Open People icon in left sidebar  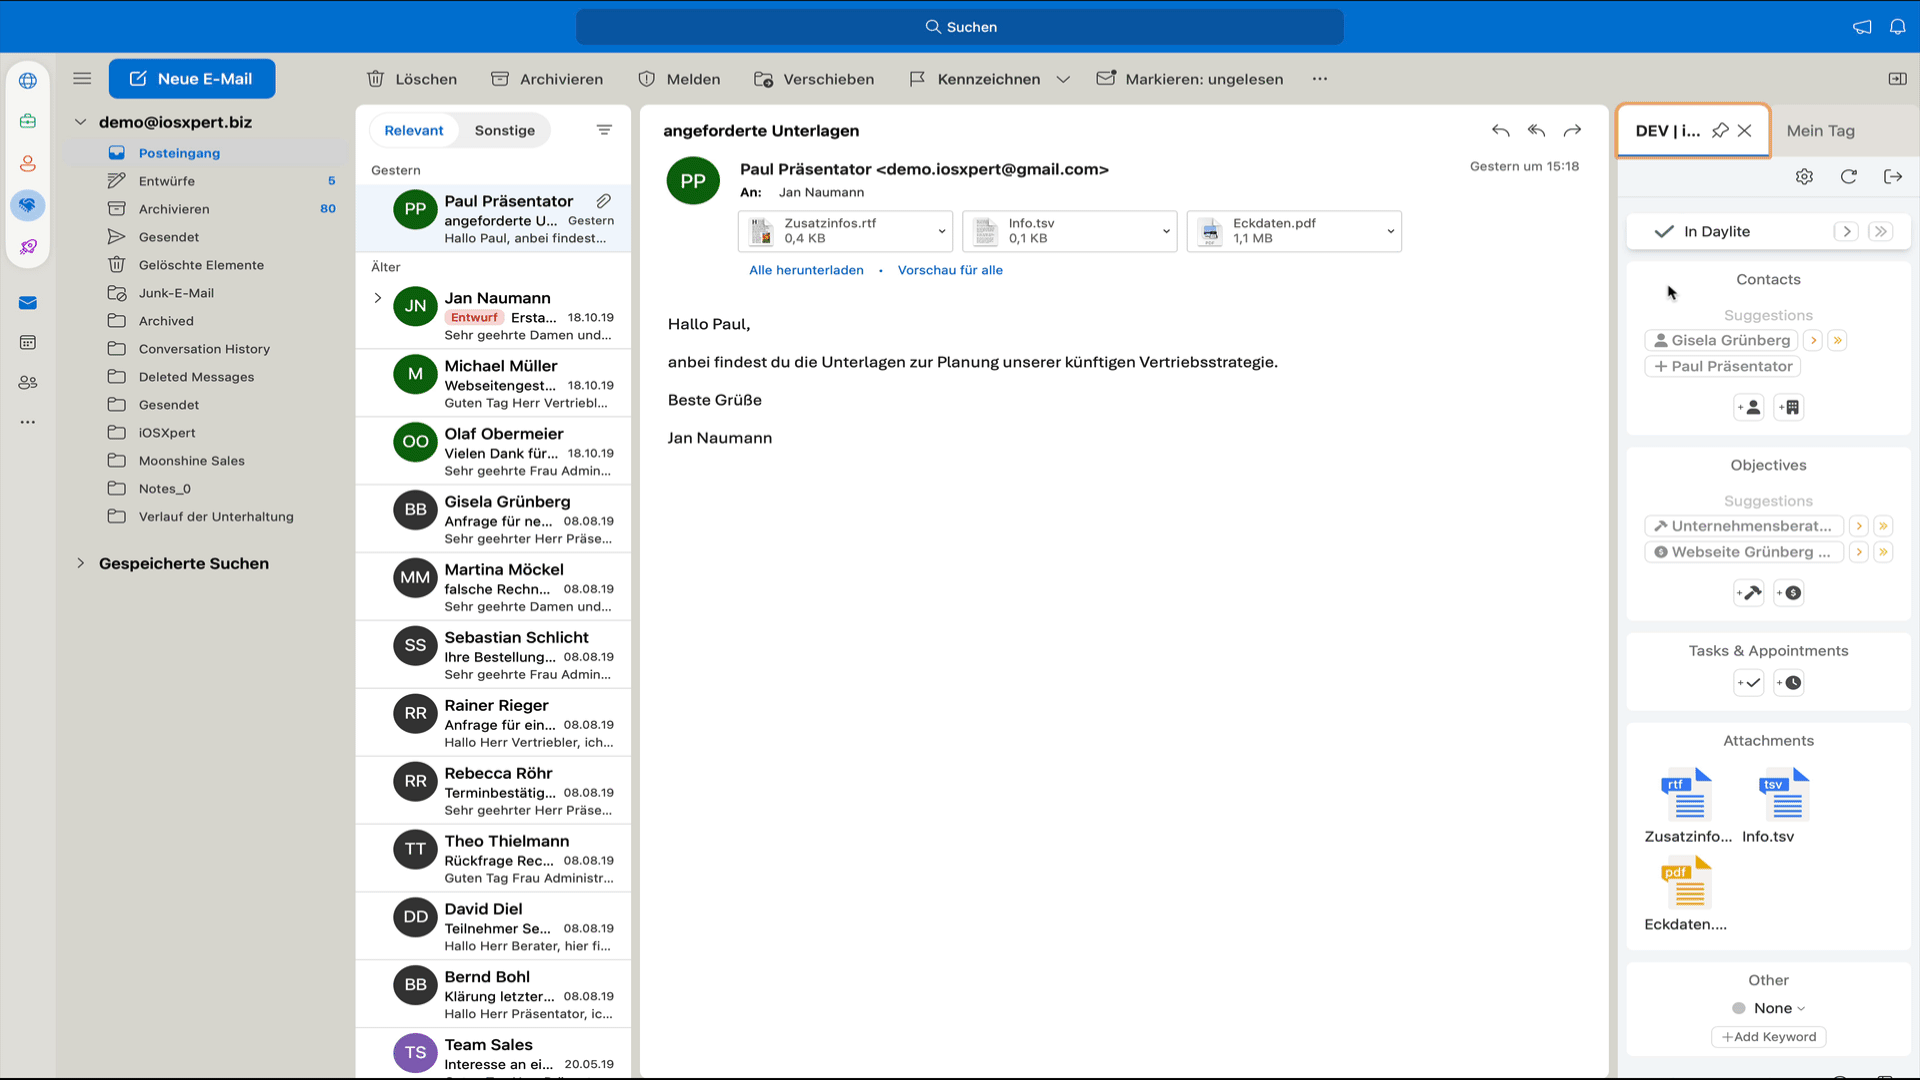[x=28, y=382]
